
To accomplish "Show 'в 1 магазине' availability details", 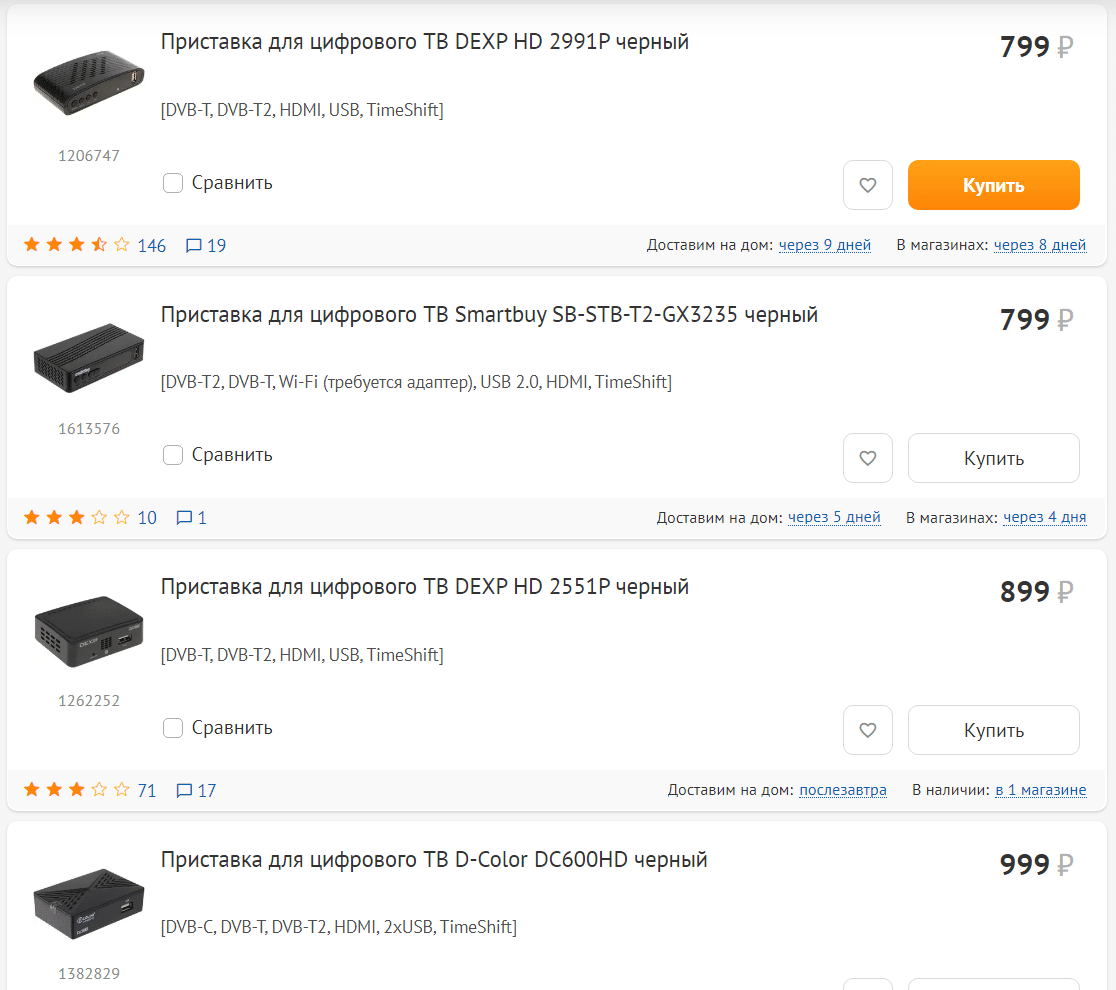I will (1040, 790).
